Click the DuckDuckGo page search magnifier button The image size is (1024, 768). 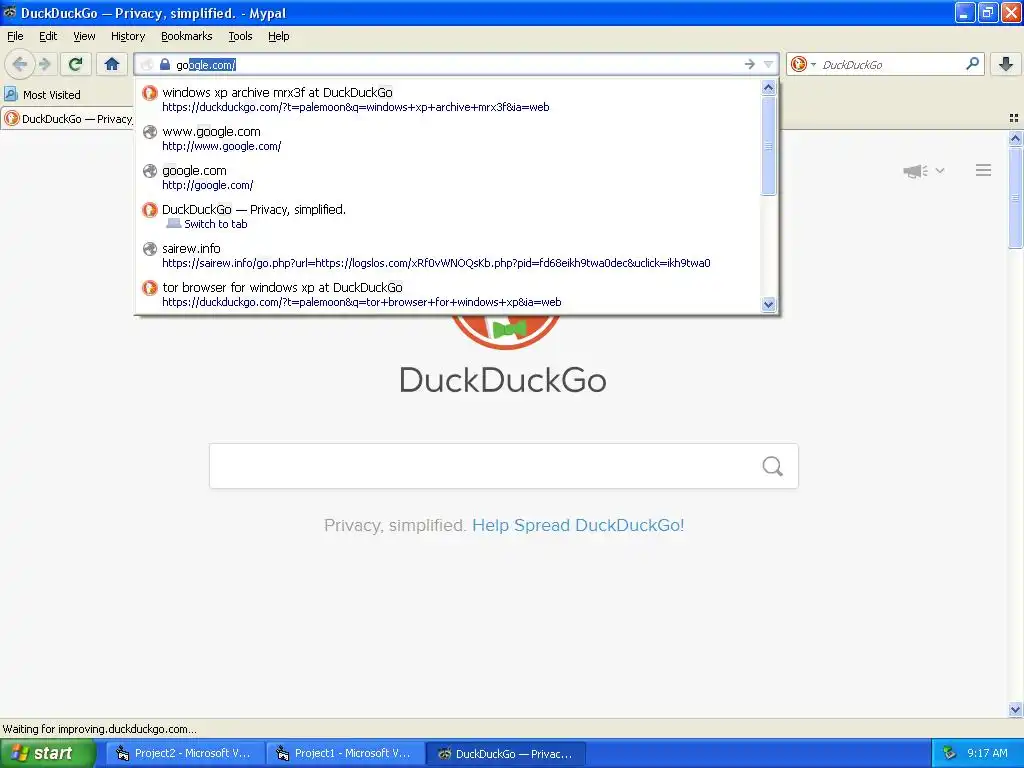point(773,466)
